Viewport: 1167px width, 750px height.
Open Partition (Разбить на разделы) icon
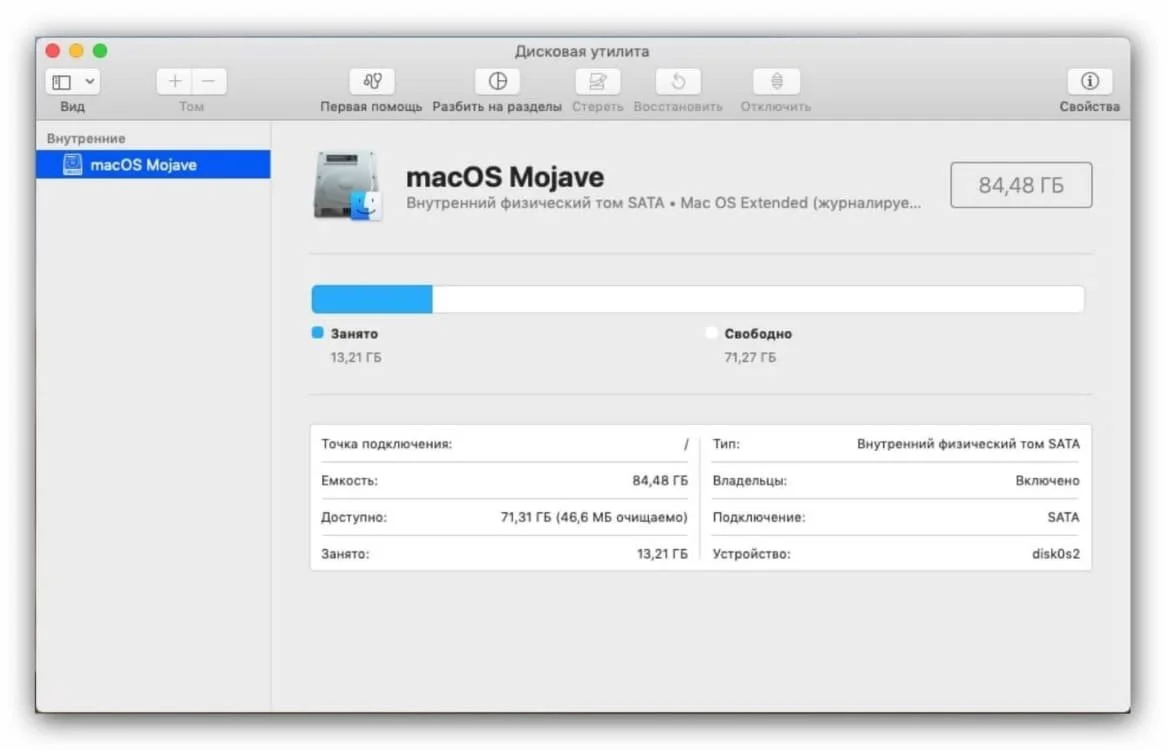pos(497,81)
